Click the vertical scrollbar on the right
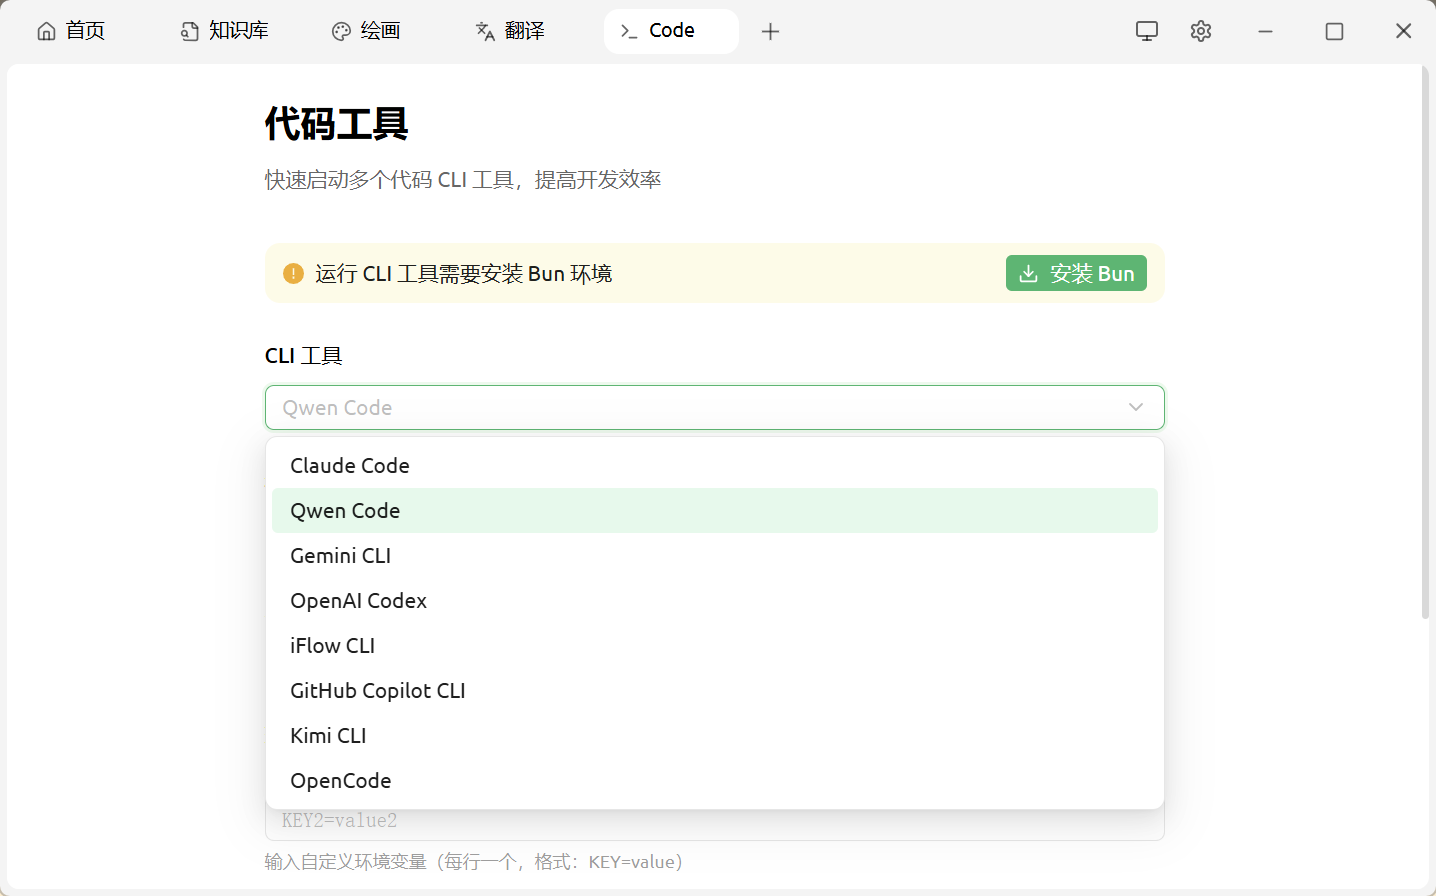1436x896 pixels. (x=1425, y=340)
